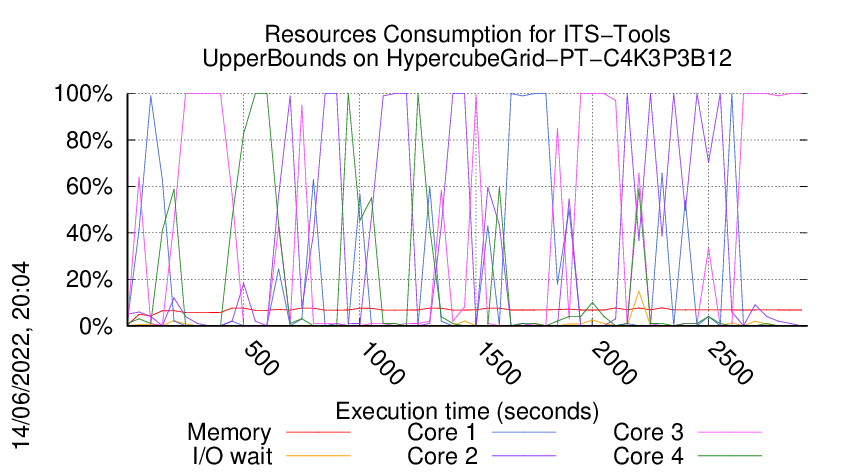This screenshot has width=850, height=475.
Task: Click the date stamp '14/06/2022, 20:04'
Action: click(x=21, y=356)
